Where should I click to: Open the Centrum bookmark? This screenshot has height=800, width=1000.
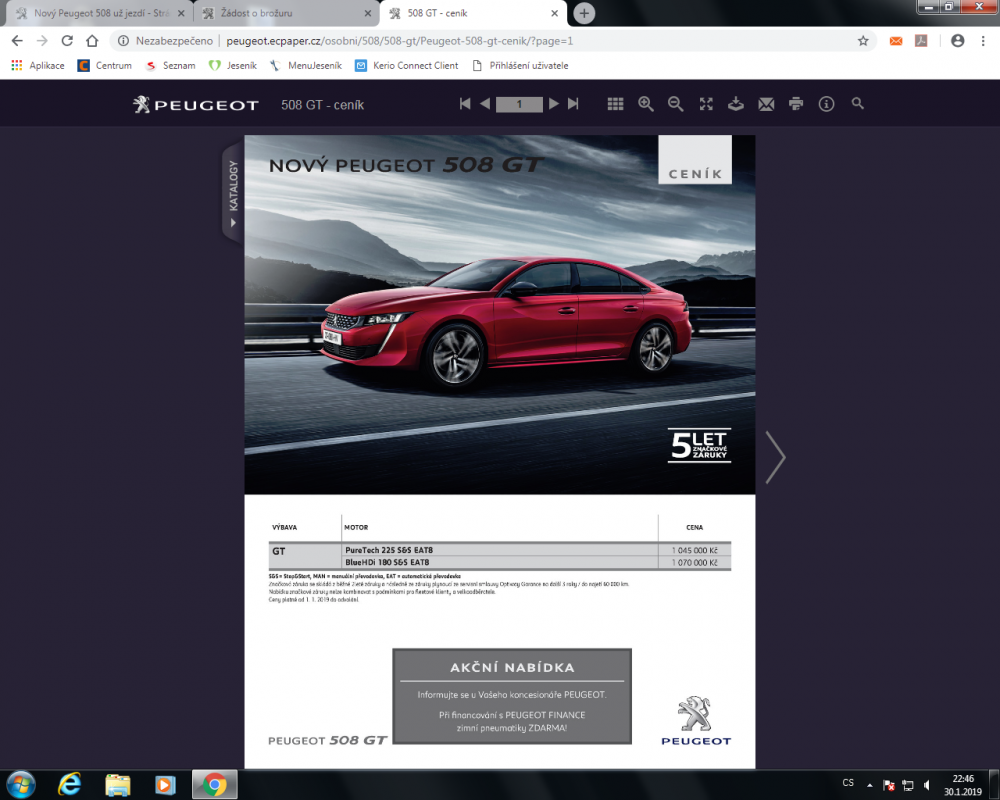point(104,66)
